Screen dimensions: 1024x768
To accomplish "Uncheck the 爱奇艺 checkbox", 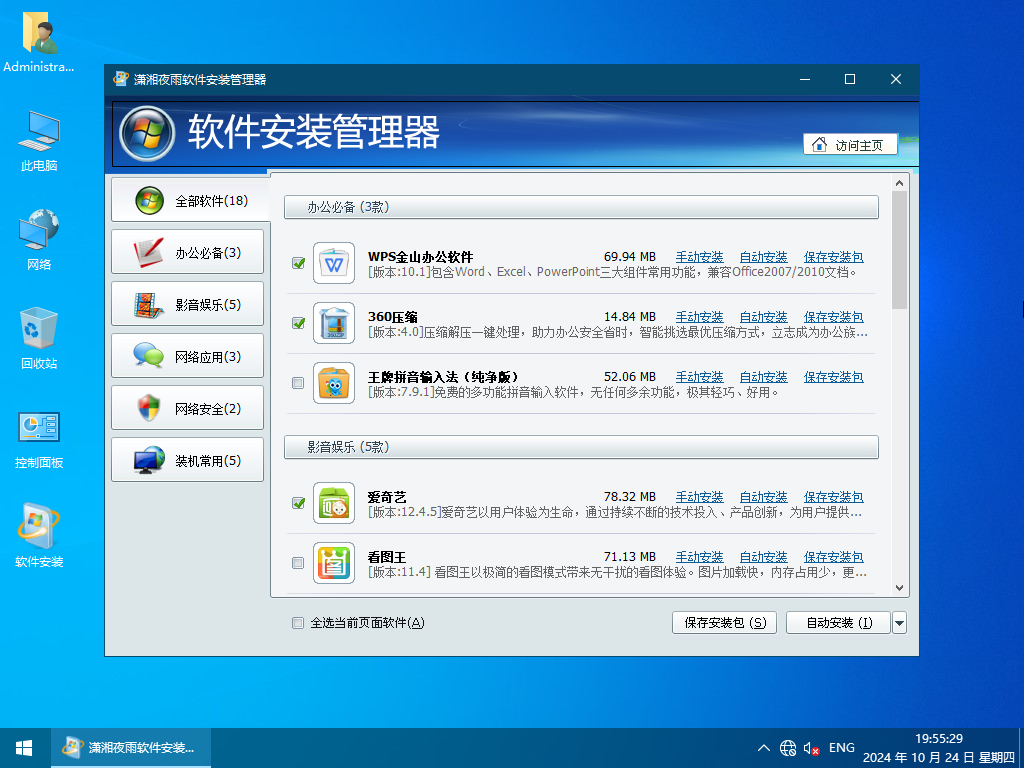I will 298,503.
